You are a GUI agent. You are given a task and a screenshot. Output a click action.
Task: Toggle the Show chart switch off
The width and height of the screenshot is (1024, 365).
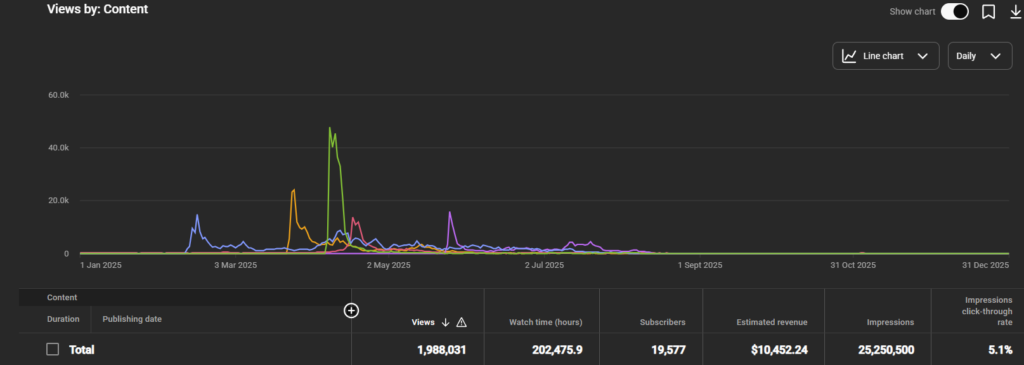pos(954,12)
